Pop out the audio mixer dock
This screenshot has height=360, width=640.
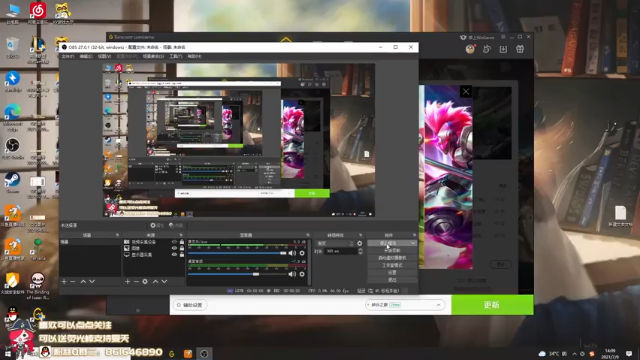[308, 235]
